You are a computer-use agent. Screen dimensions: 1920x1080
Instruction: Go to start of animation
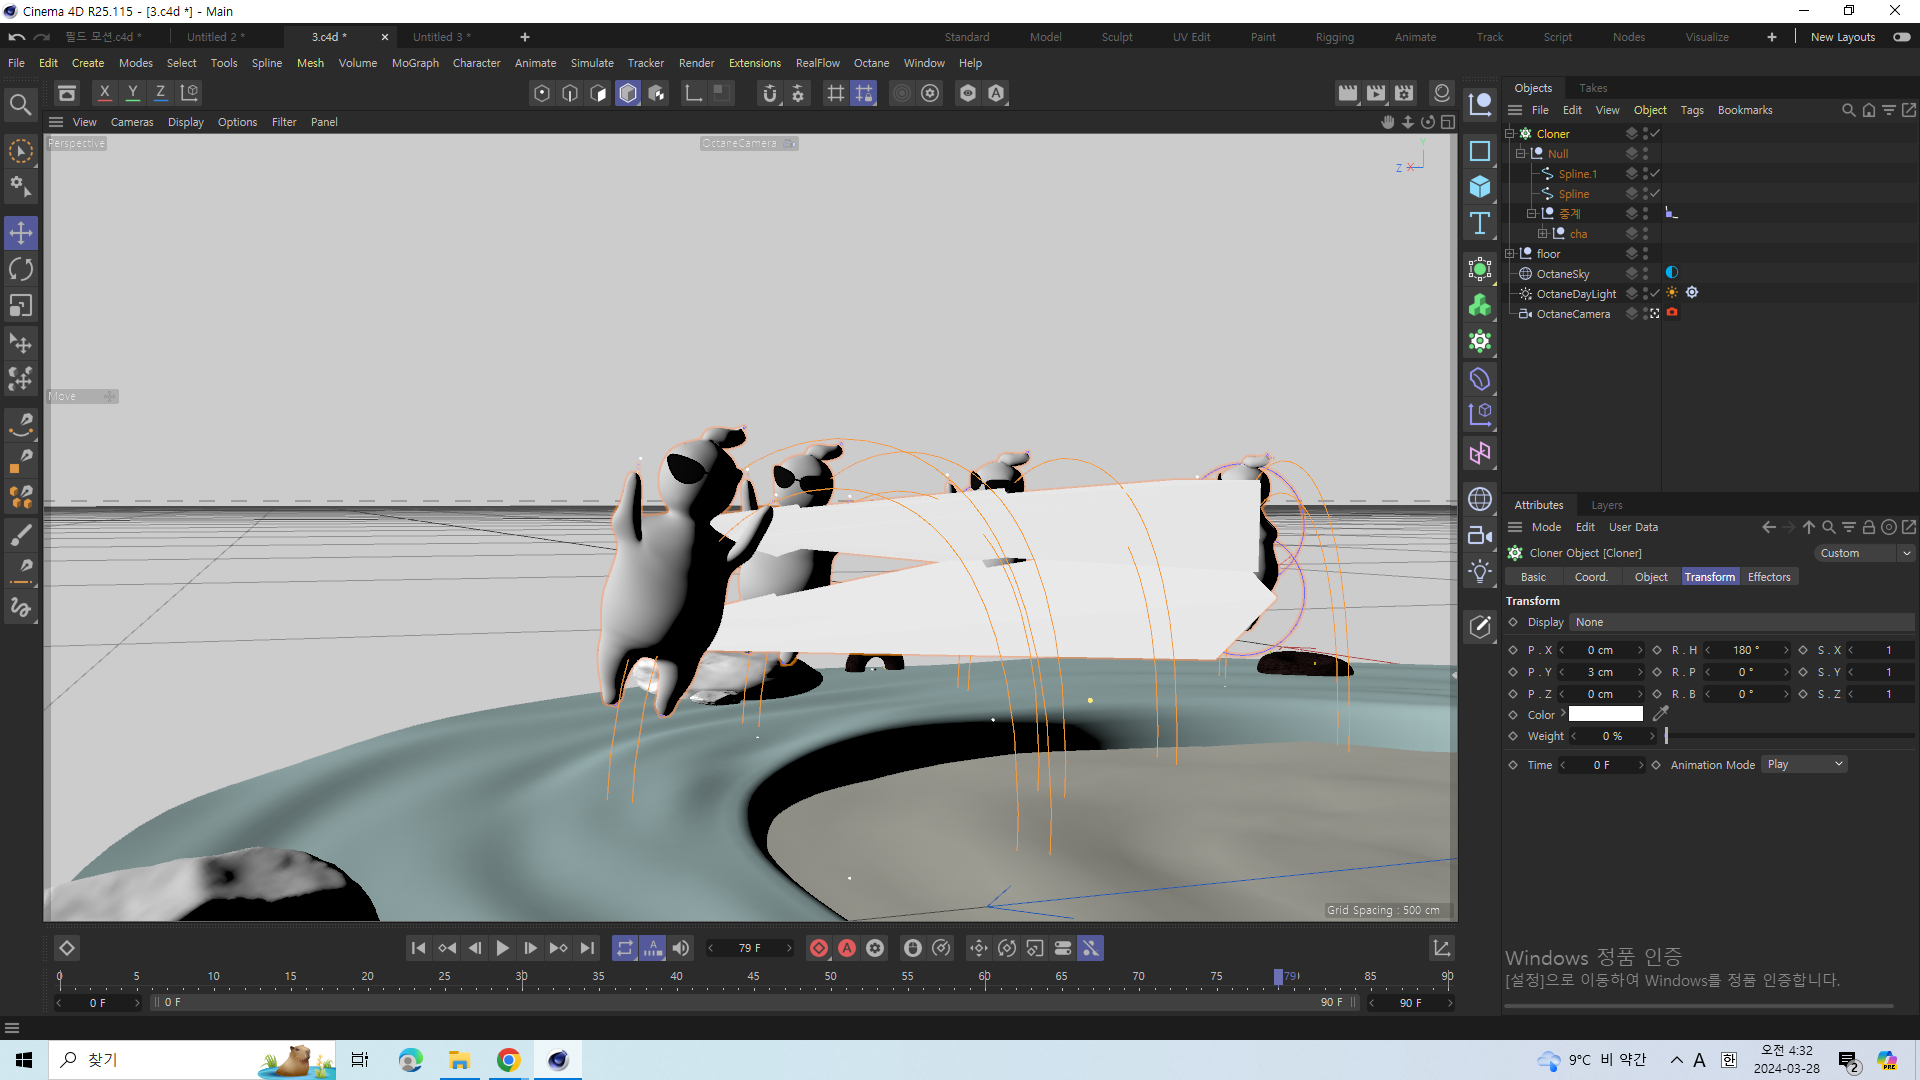[418, 948]
